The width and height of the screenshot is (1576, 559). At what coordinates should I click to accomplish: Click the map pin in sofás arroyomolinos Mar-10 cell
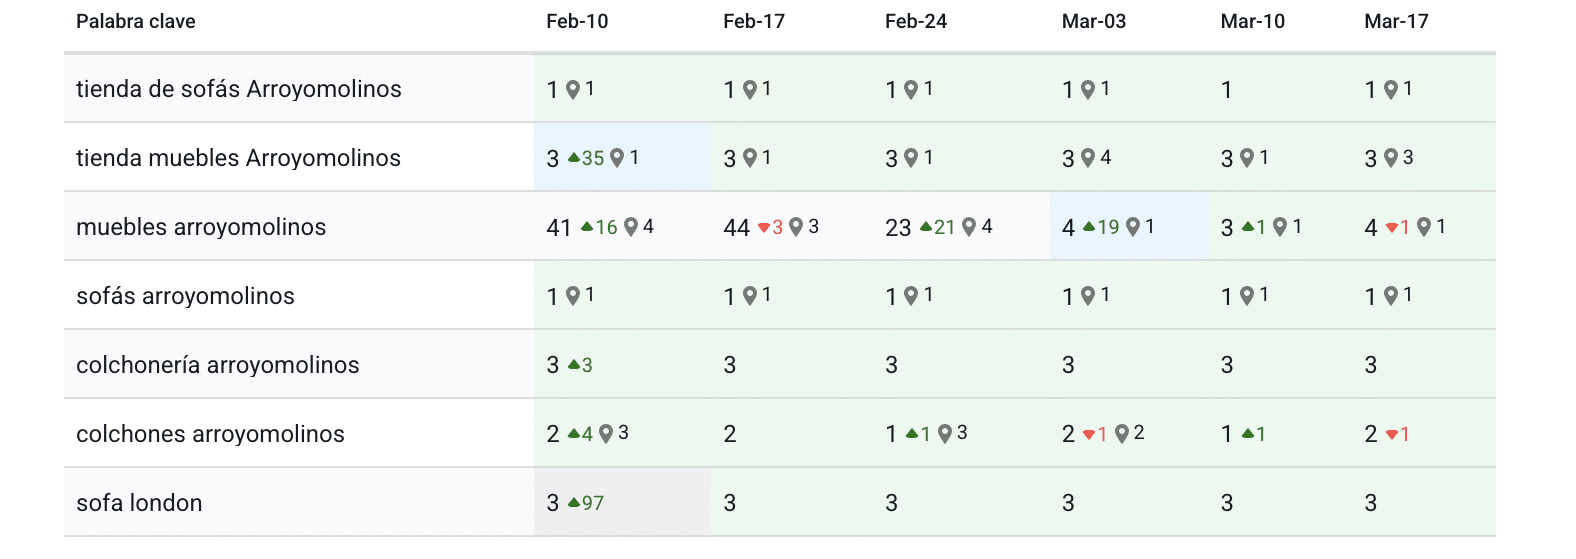coord(1247,296)
